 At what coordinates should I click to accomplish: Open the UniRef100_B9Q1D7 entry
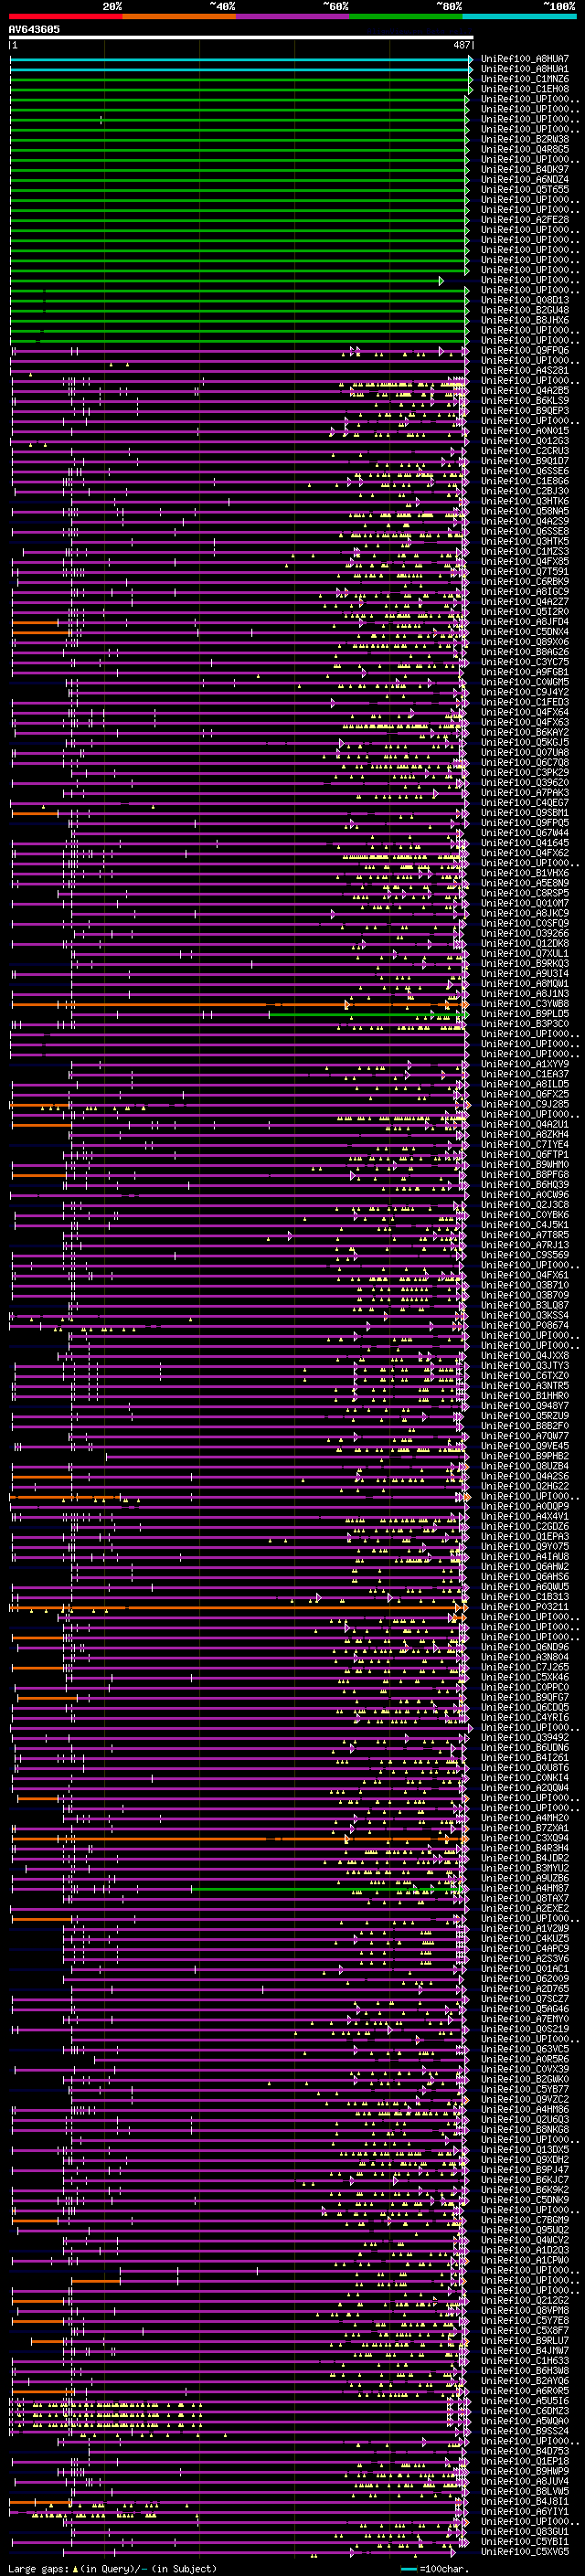pos(525,461)
